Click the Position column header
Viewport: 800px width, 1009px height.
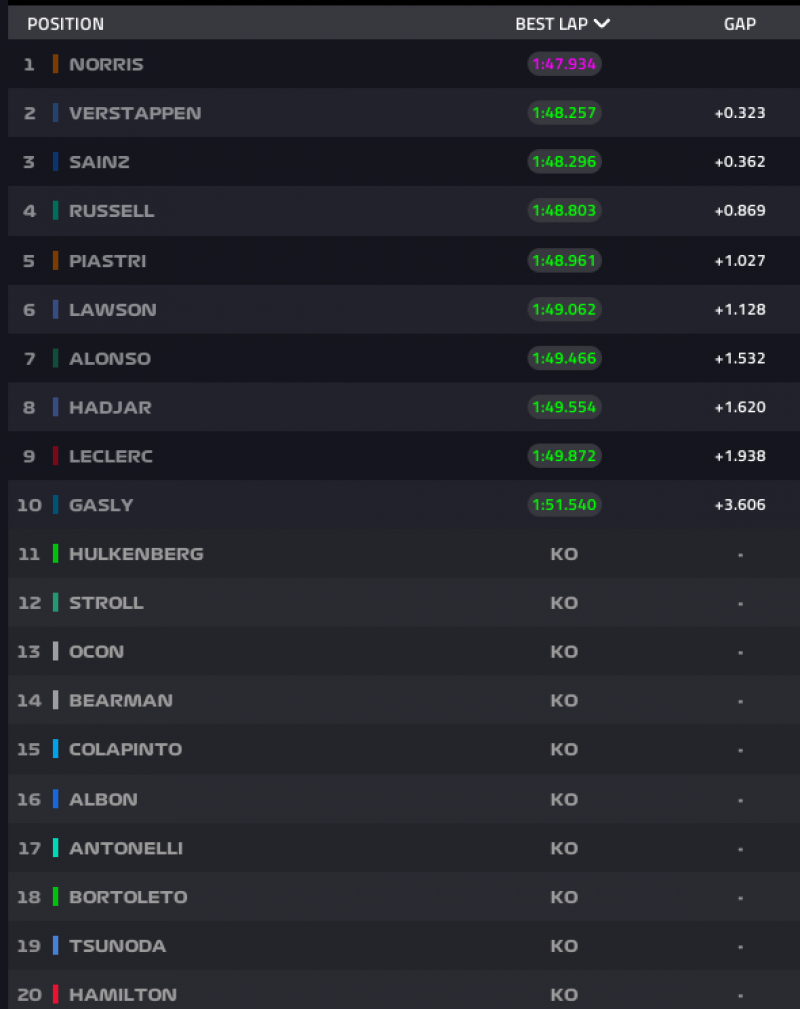tap(65, 24)
